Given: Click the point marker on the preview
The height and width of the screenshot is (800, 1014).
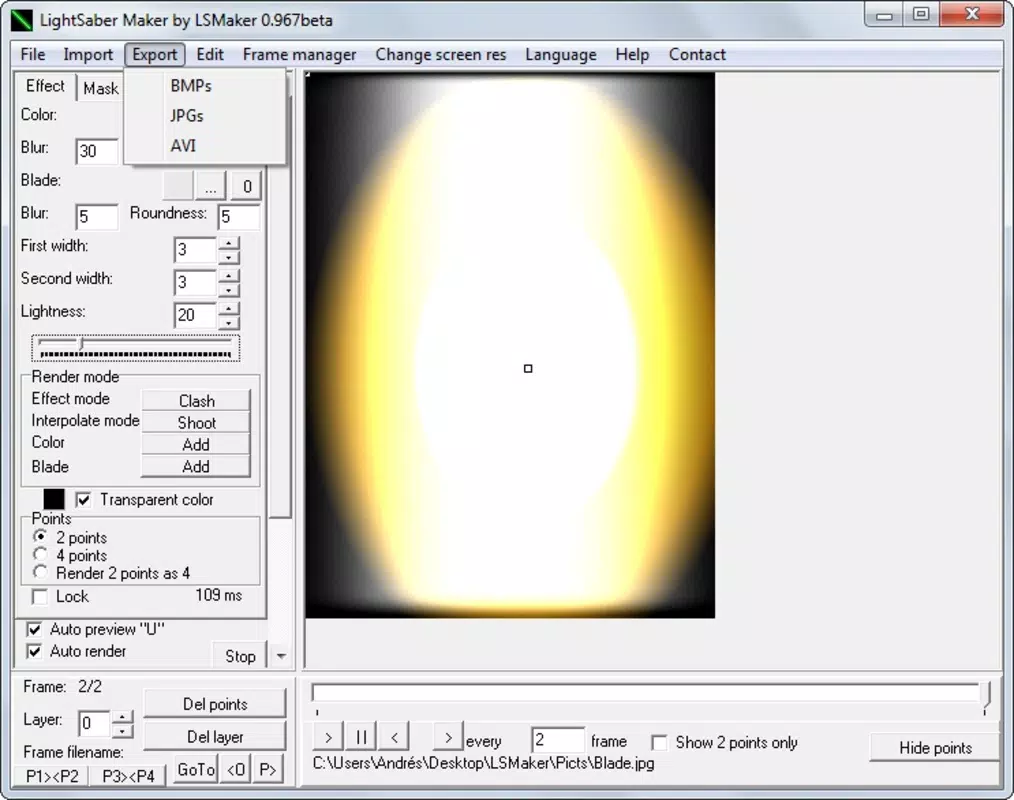Looking at the screenshot, I should (528, 369).
